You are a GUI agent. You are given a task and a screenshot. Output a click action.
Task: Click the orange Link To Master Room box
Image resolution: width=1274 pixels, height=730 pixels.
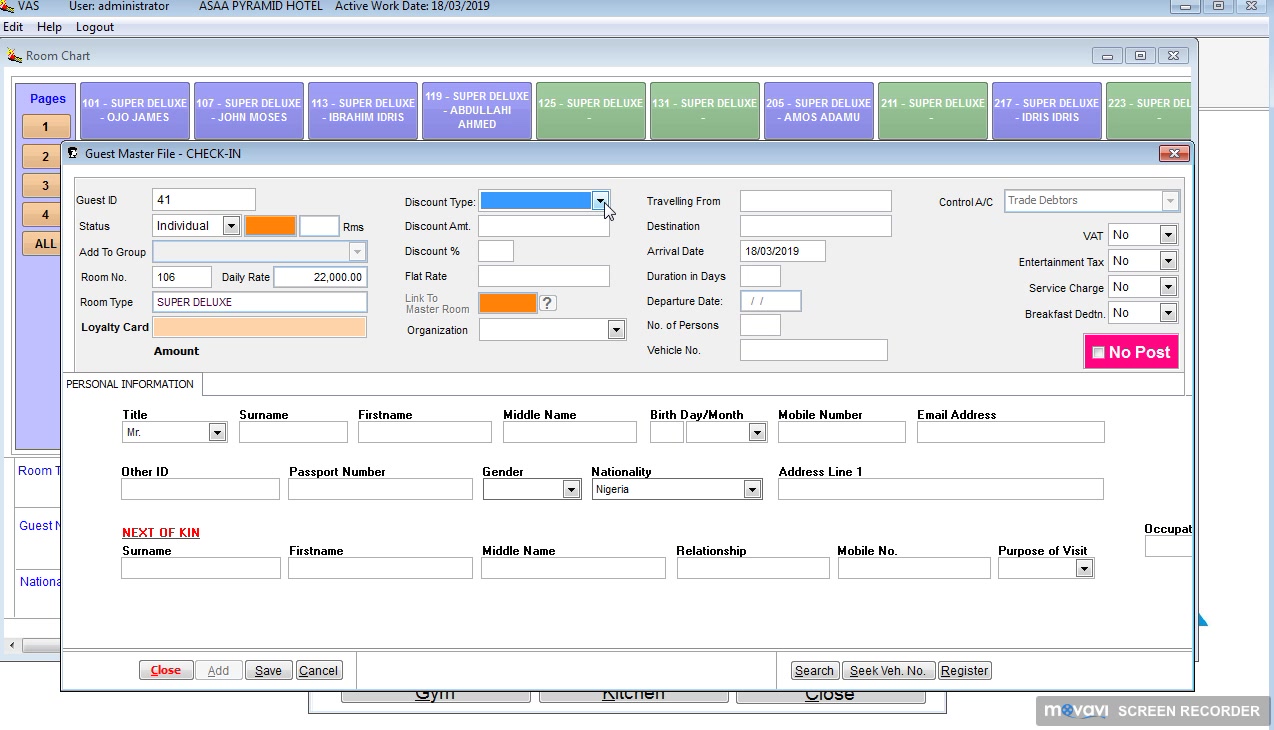pyautogui.click(x=508, y=303)
